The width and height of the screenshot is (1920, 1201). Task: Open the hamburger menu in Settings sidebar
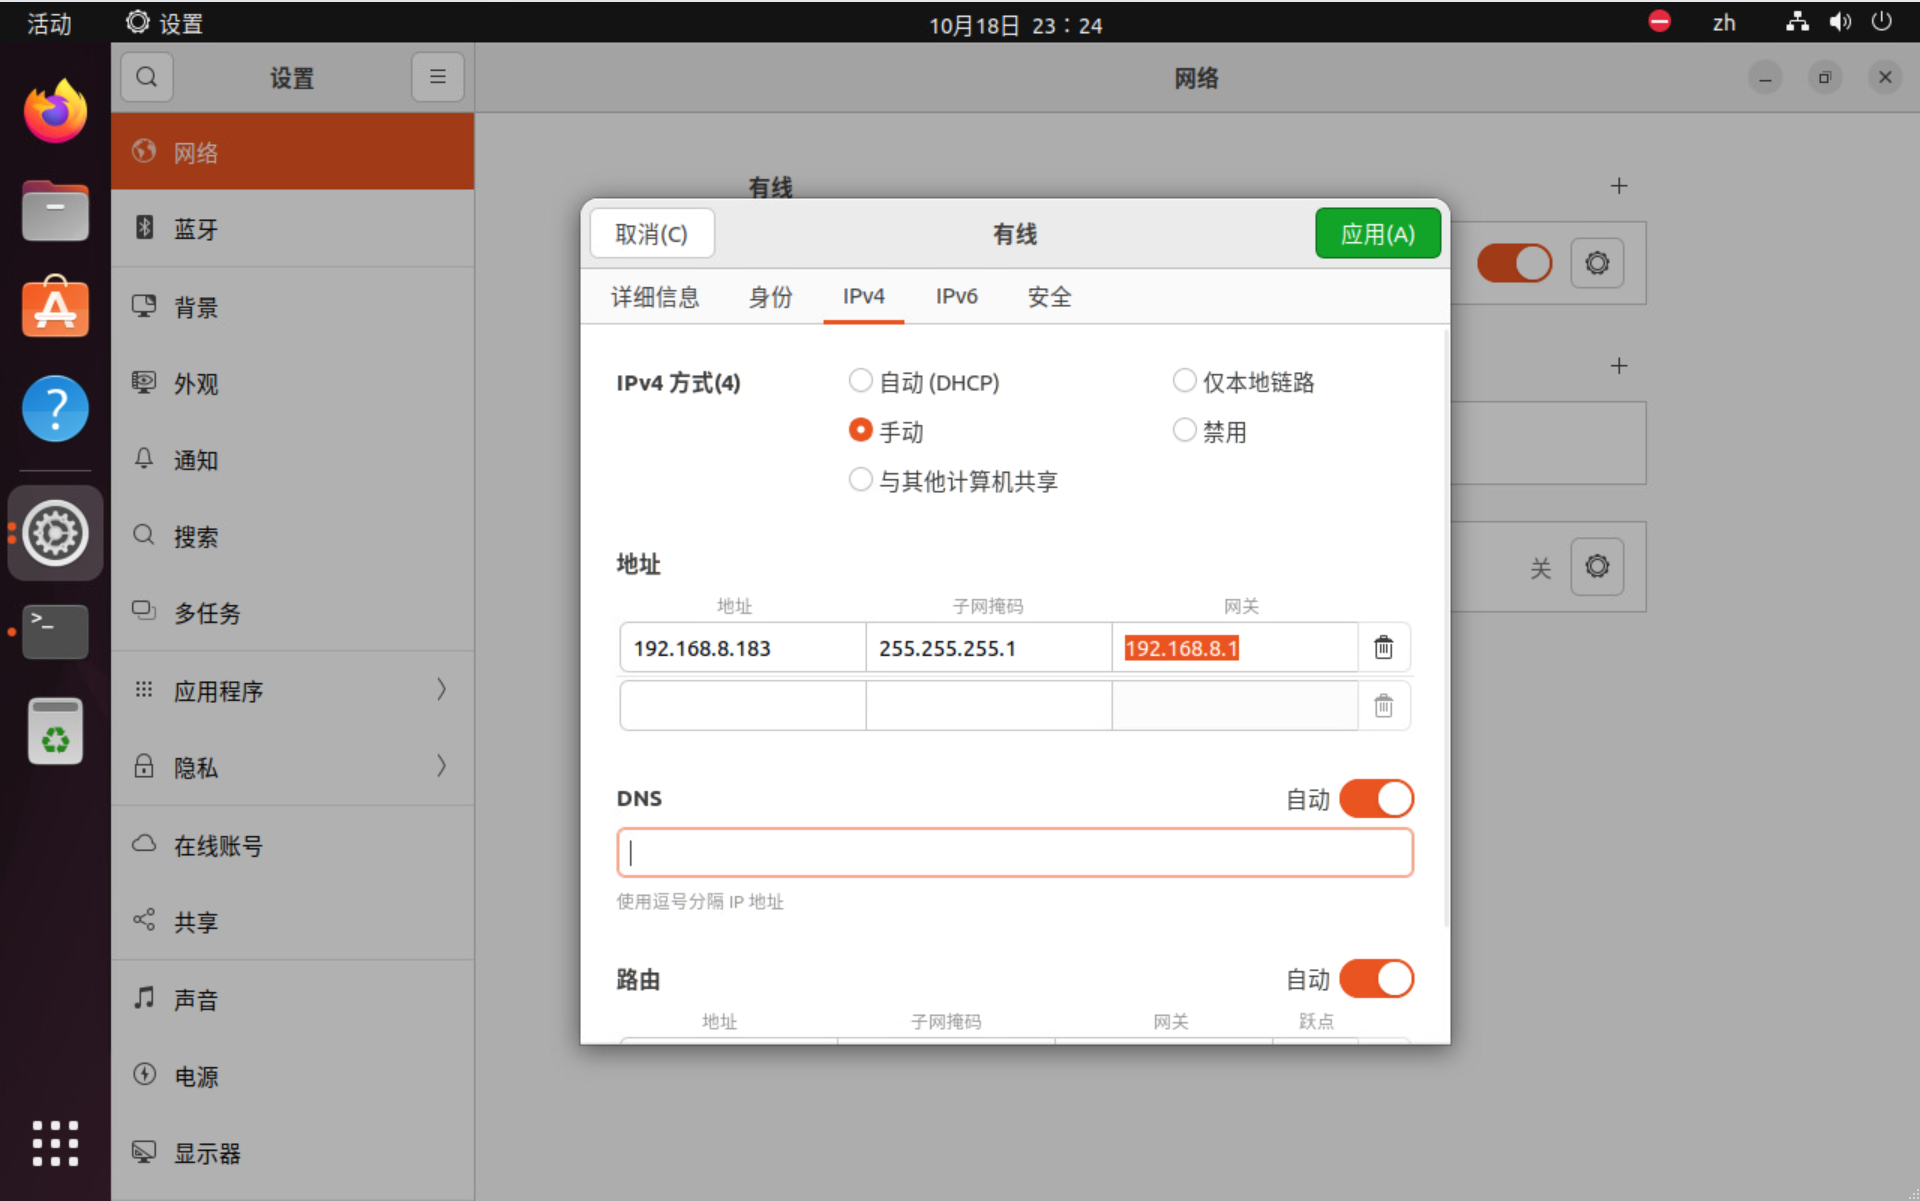(x=437, y=77)
